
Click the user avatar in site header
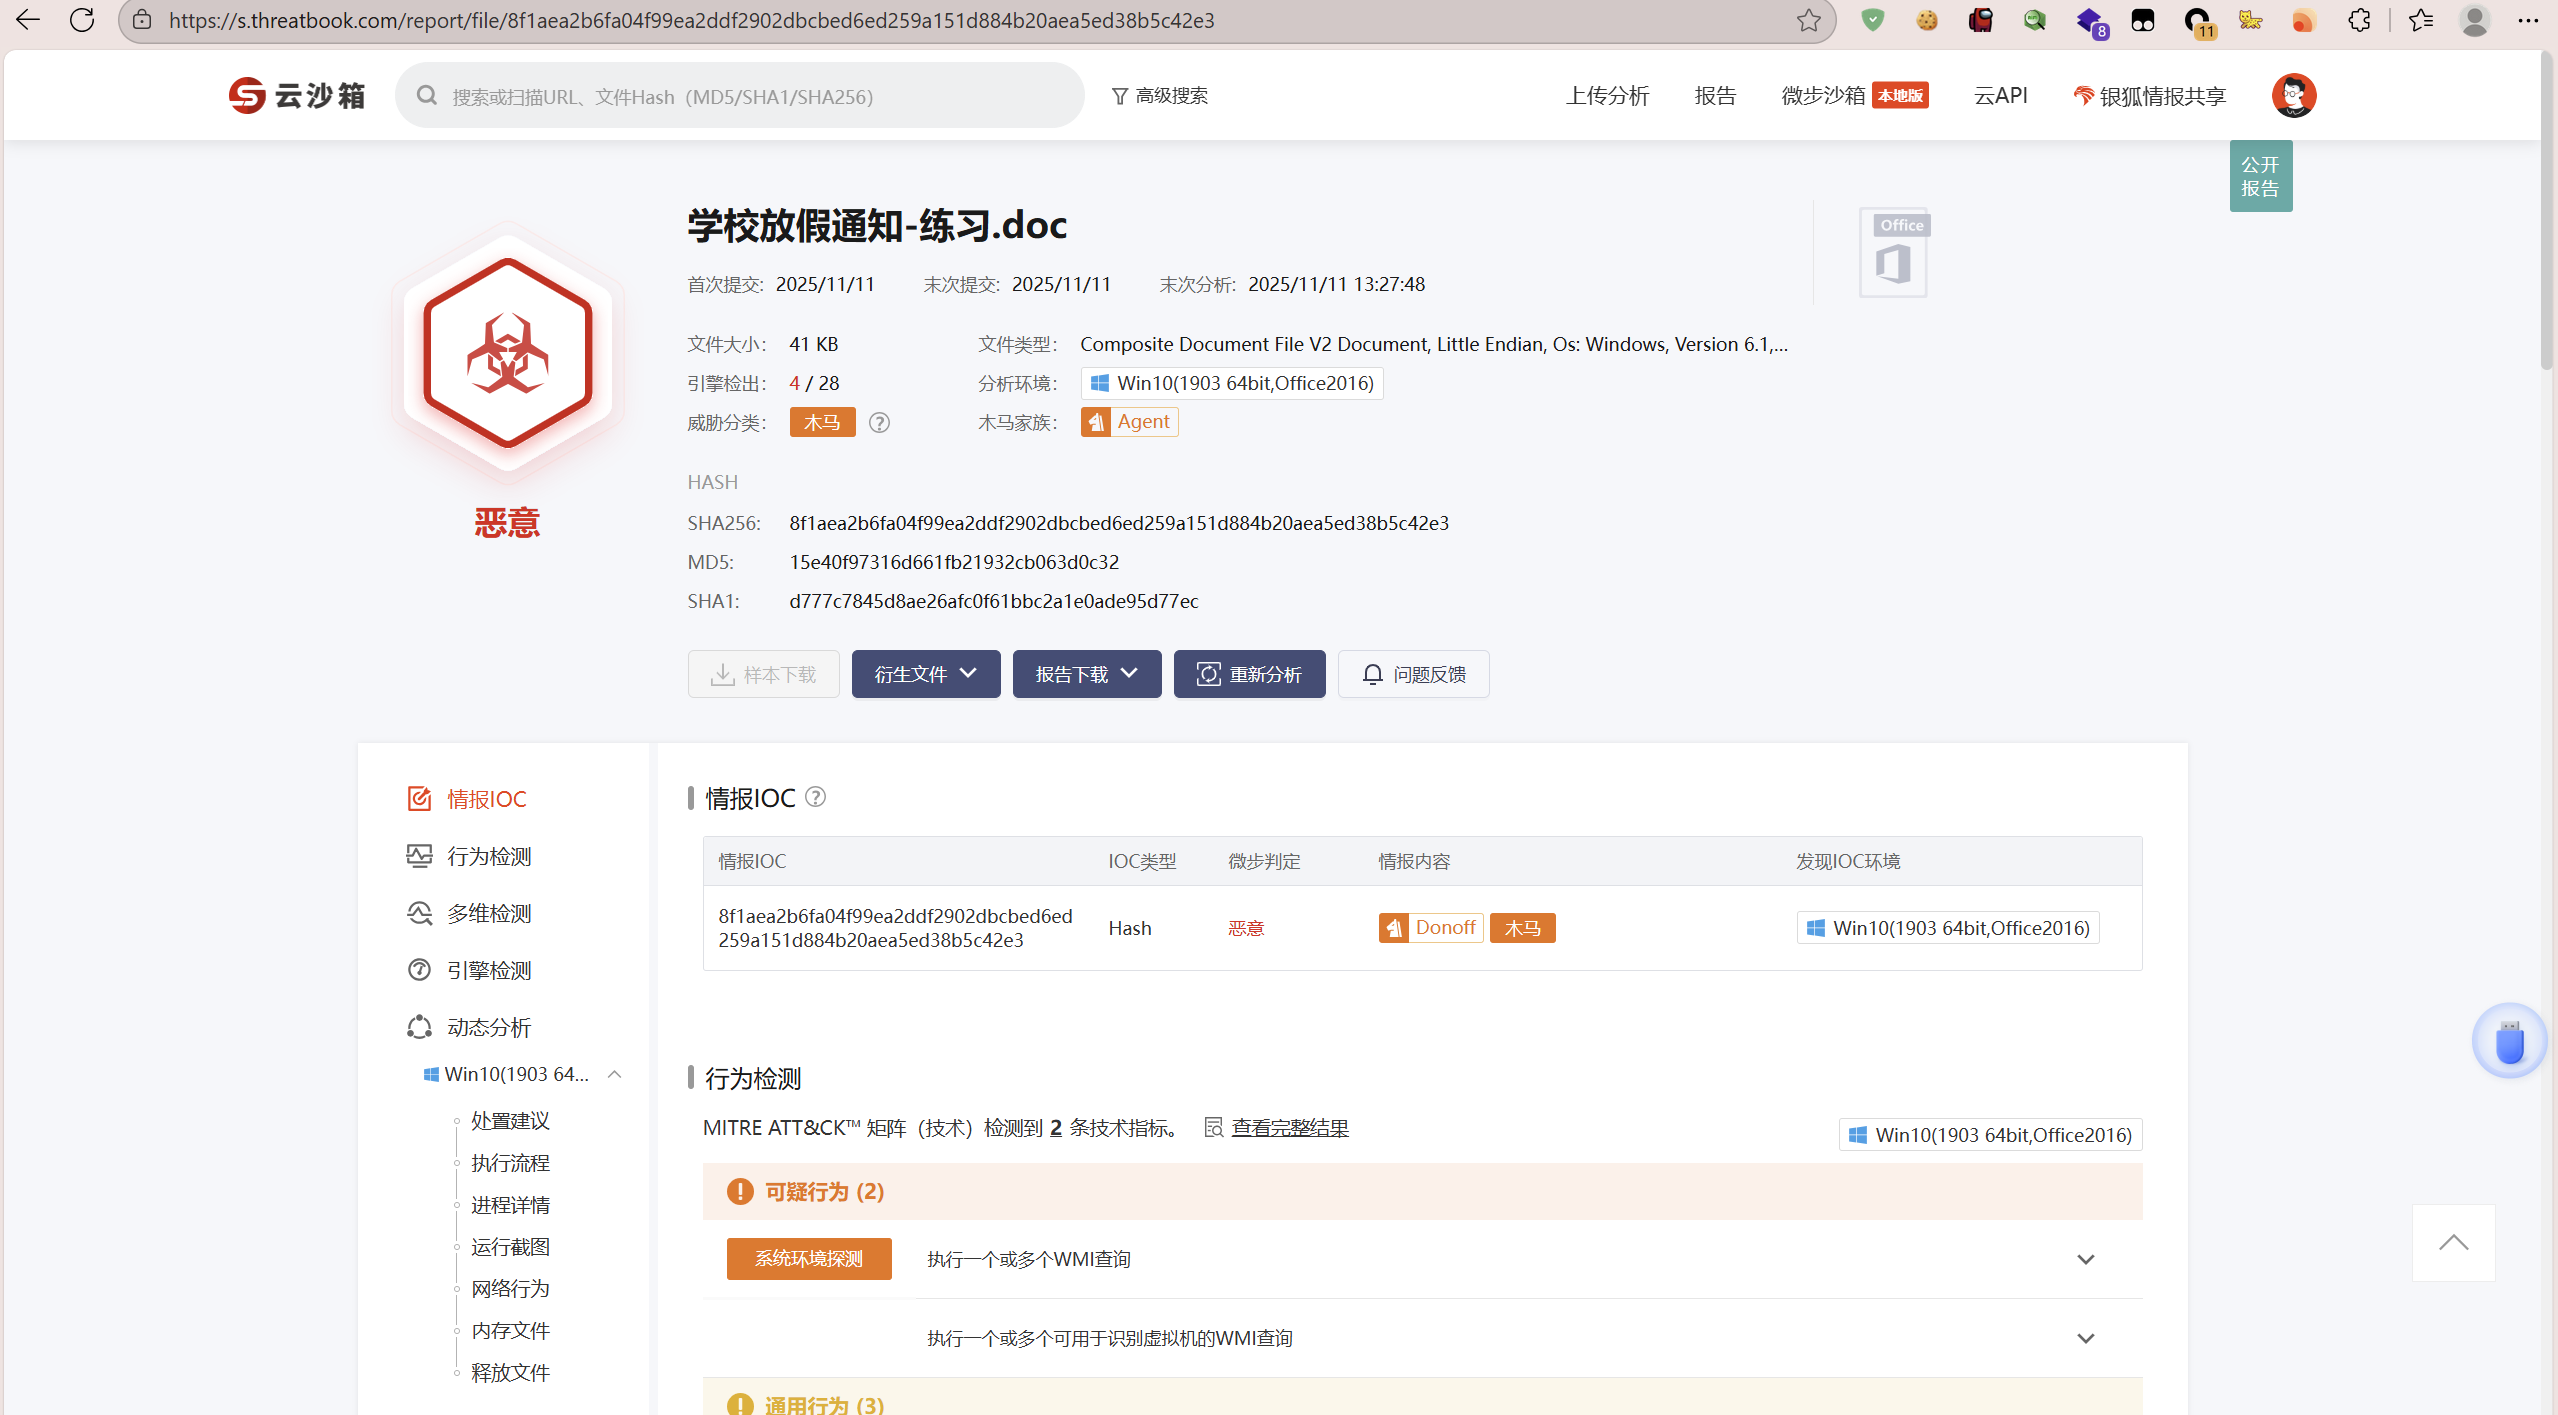click(2294, 95)
